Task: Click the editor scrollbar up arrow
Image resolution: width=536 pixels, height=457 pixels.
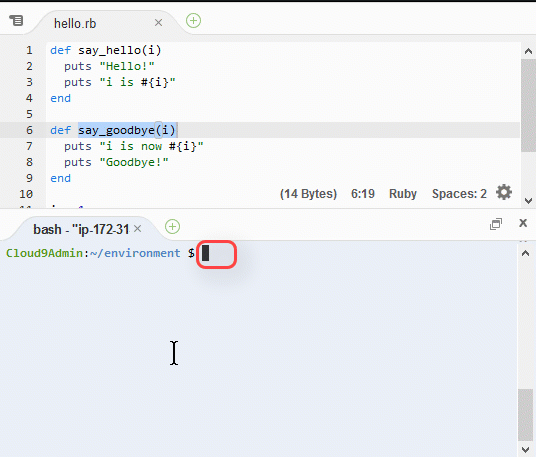Action: [x=528, y=51]
